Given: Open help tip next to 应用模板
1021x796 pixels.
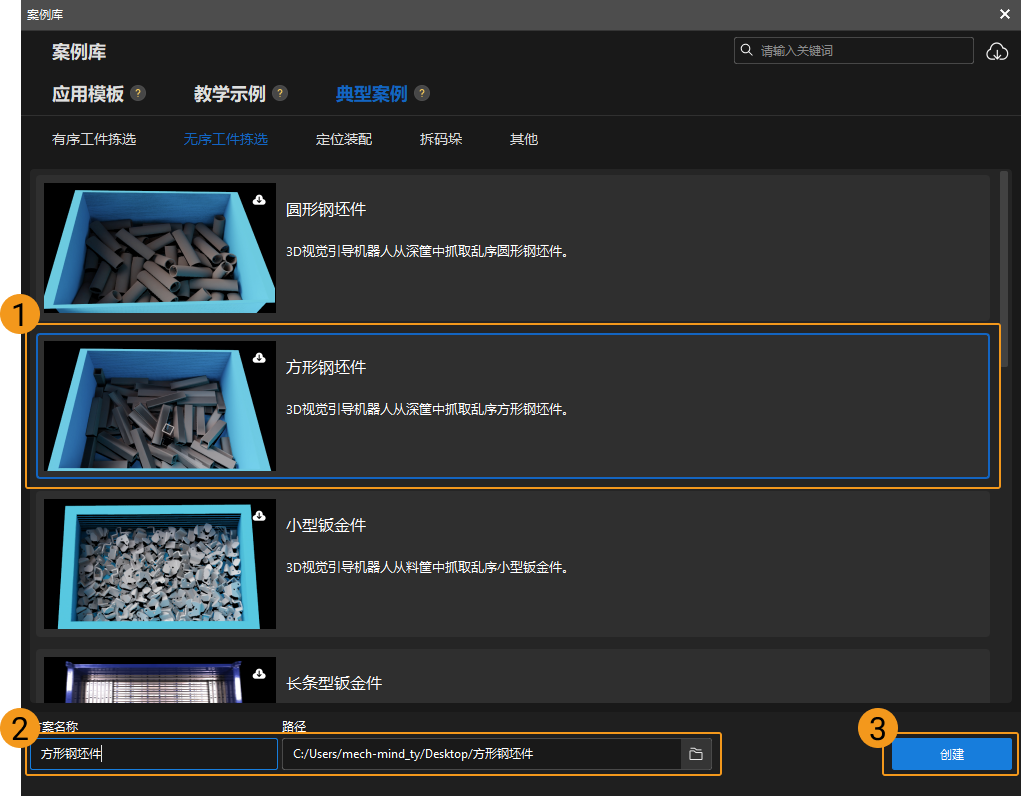Looking at the screenshot, I should coord(139,92).
